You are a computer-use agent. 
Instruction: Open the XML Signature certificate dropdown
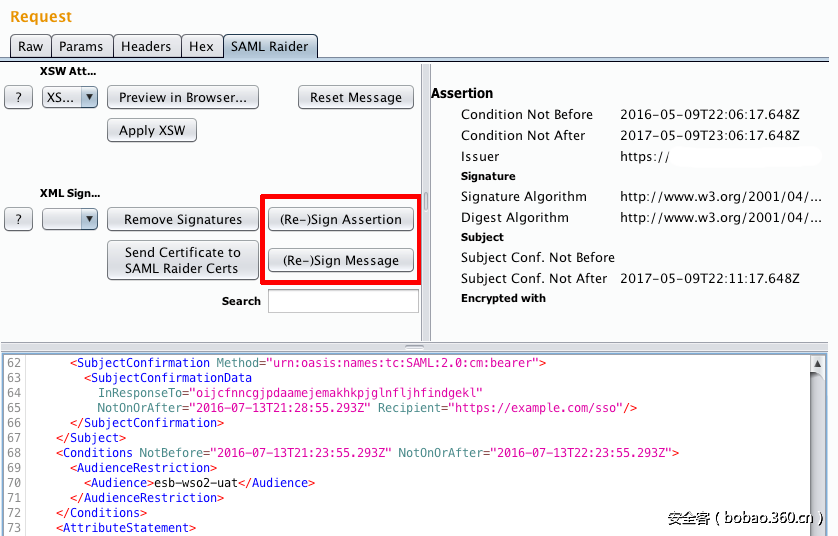70,219
